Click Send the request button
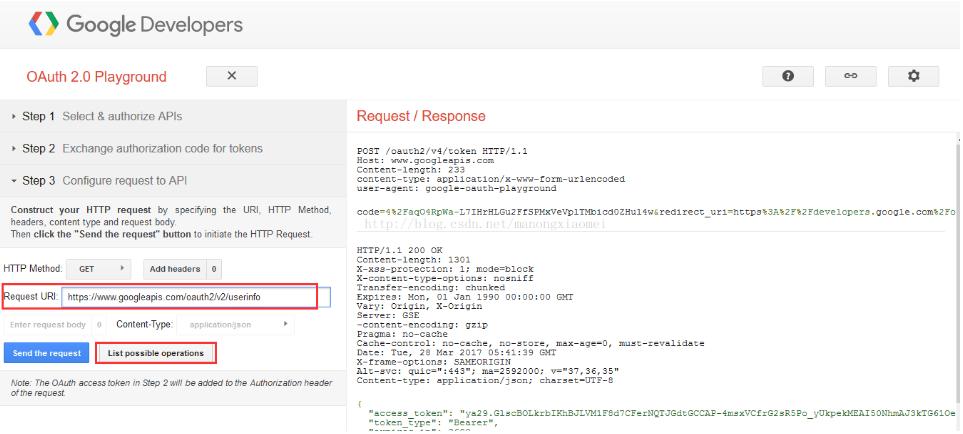This screenshot has height=434, width=963. pos(47,353)
